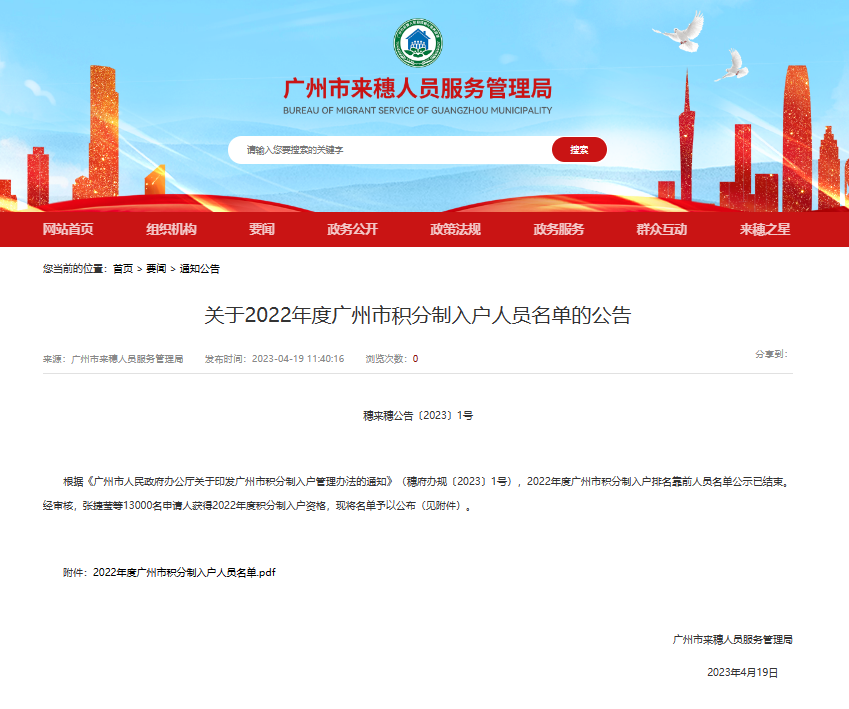
Task: Open the 网站首页 navigation menu item
Action: coord(66,229)
